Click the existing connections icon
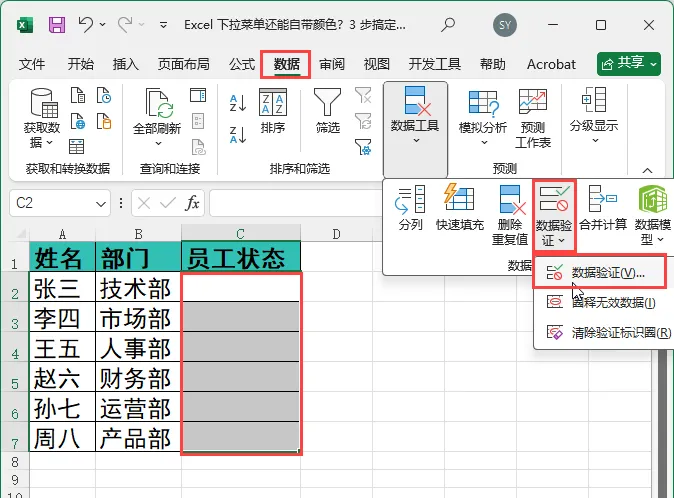The image size is (674, 498). 104,121
